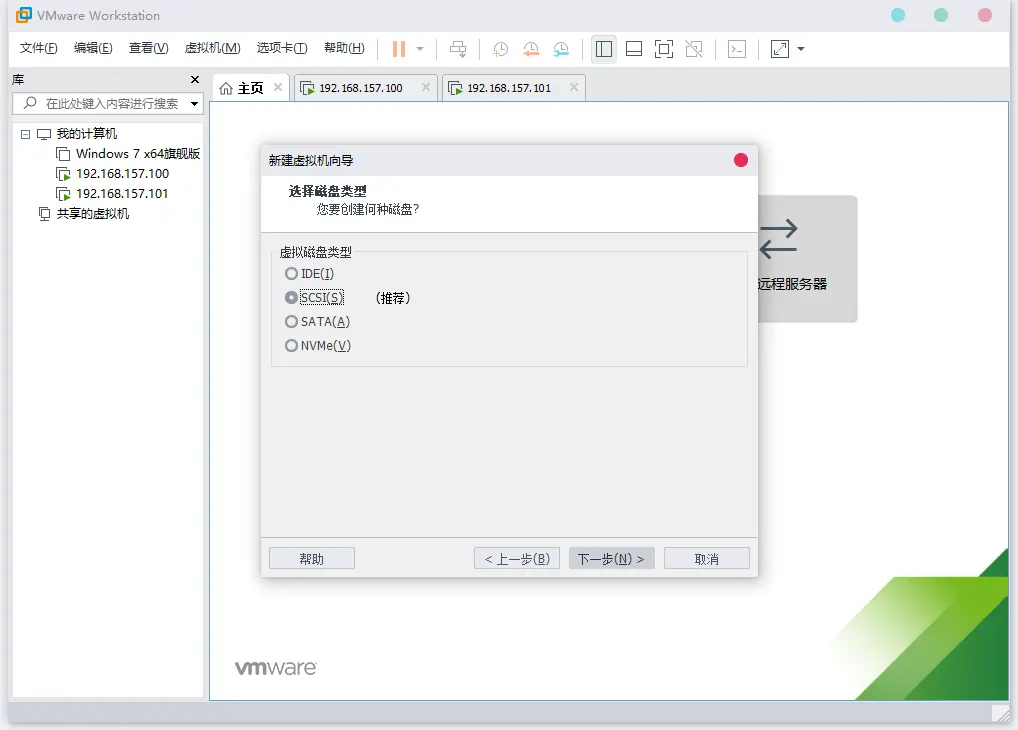Select the SCSI(S) disk type radio button
Viewport: 1018px width, 730px height.
292,297
